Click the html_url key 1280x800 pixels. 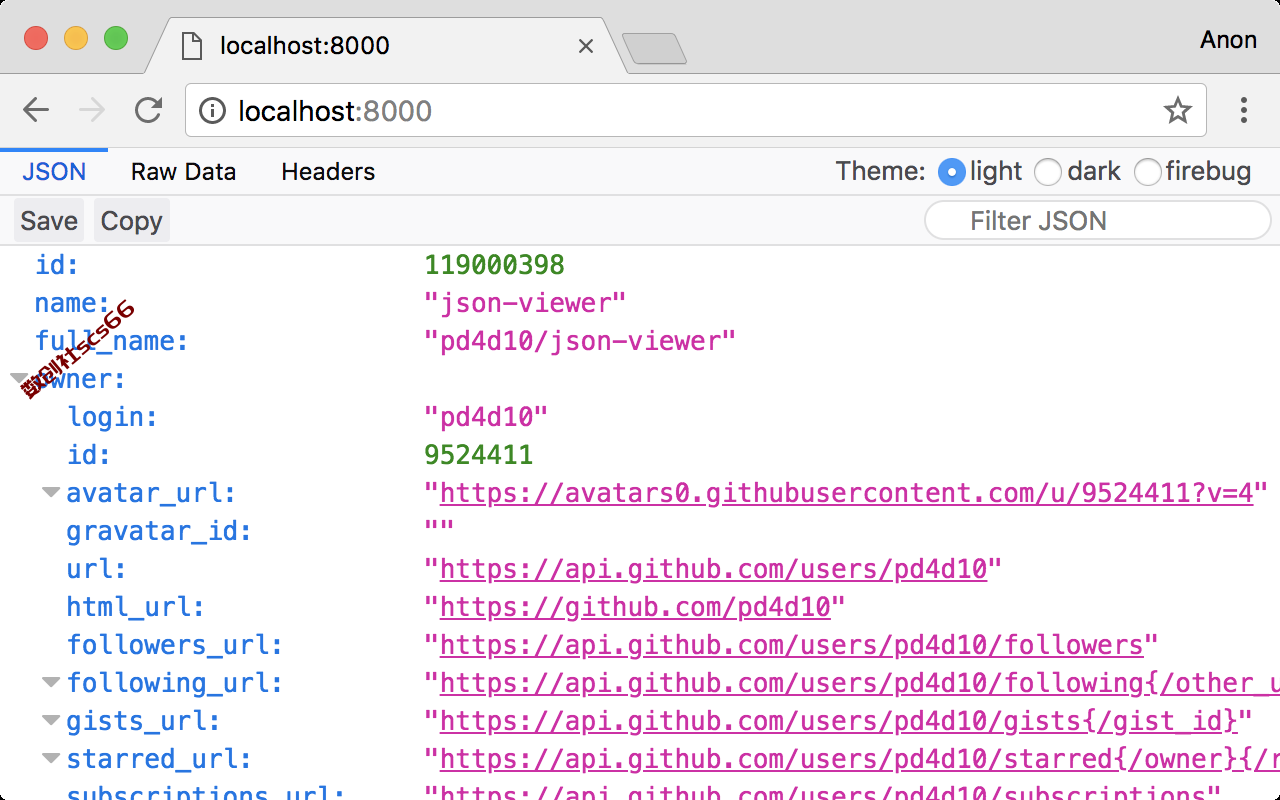[x=135, y=607]
